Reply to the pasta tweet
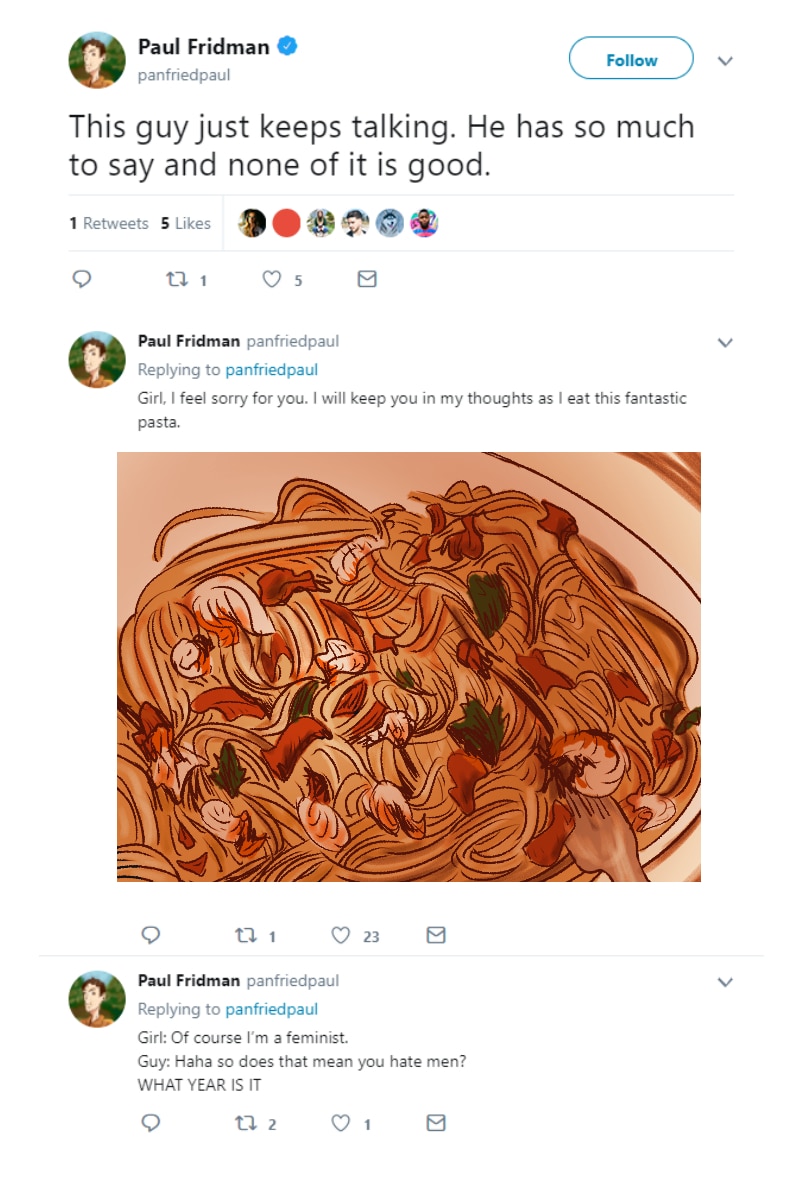The width and height of the screenshot is (800, 1200). tap(151, 935)
